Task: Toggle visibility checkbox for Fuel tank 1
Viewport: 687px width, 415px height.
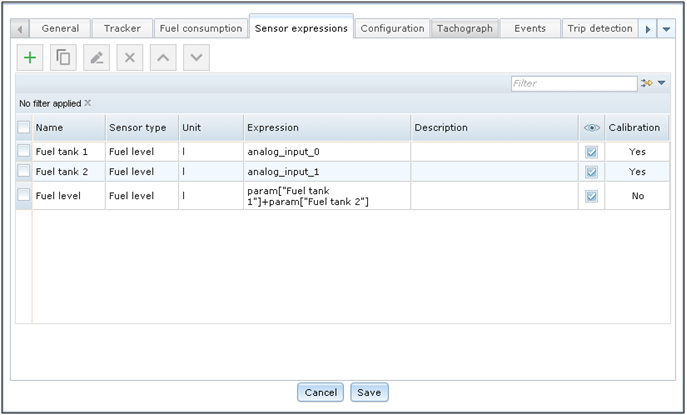Action: pyautogui.click(x=591, y=152)
